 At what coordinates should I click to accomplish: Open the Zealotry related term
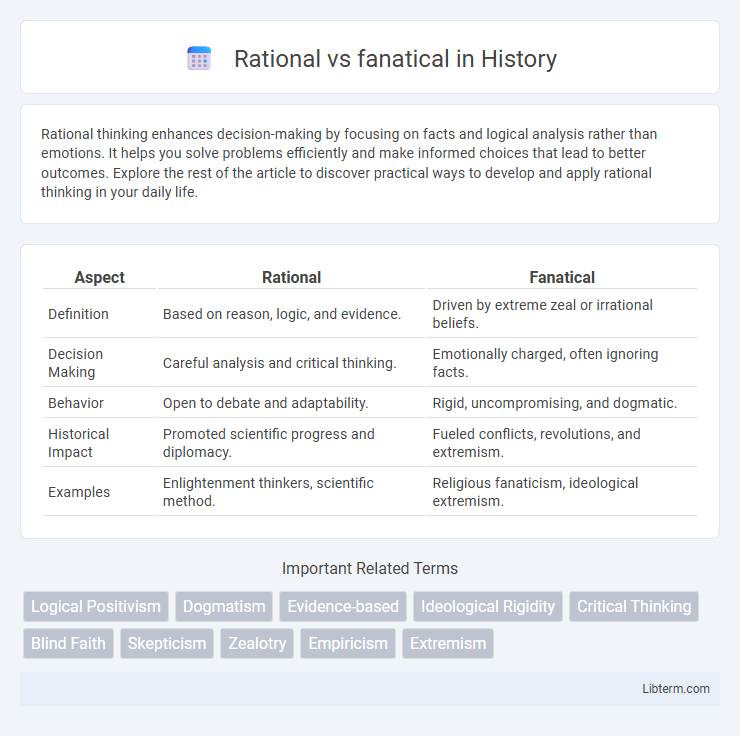(257, 643)
